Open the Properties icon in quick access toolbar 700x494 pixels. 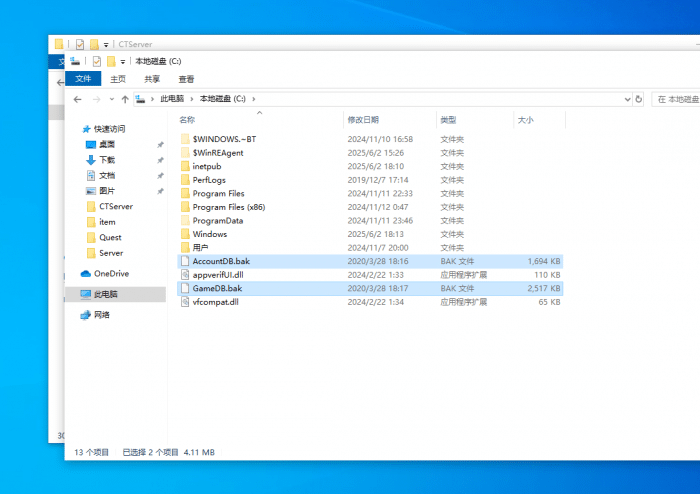[x=97, y=61]
